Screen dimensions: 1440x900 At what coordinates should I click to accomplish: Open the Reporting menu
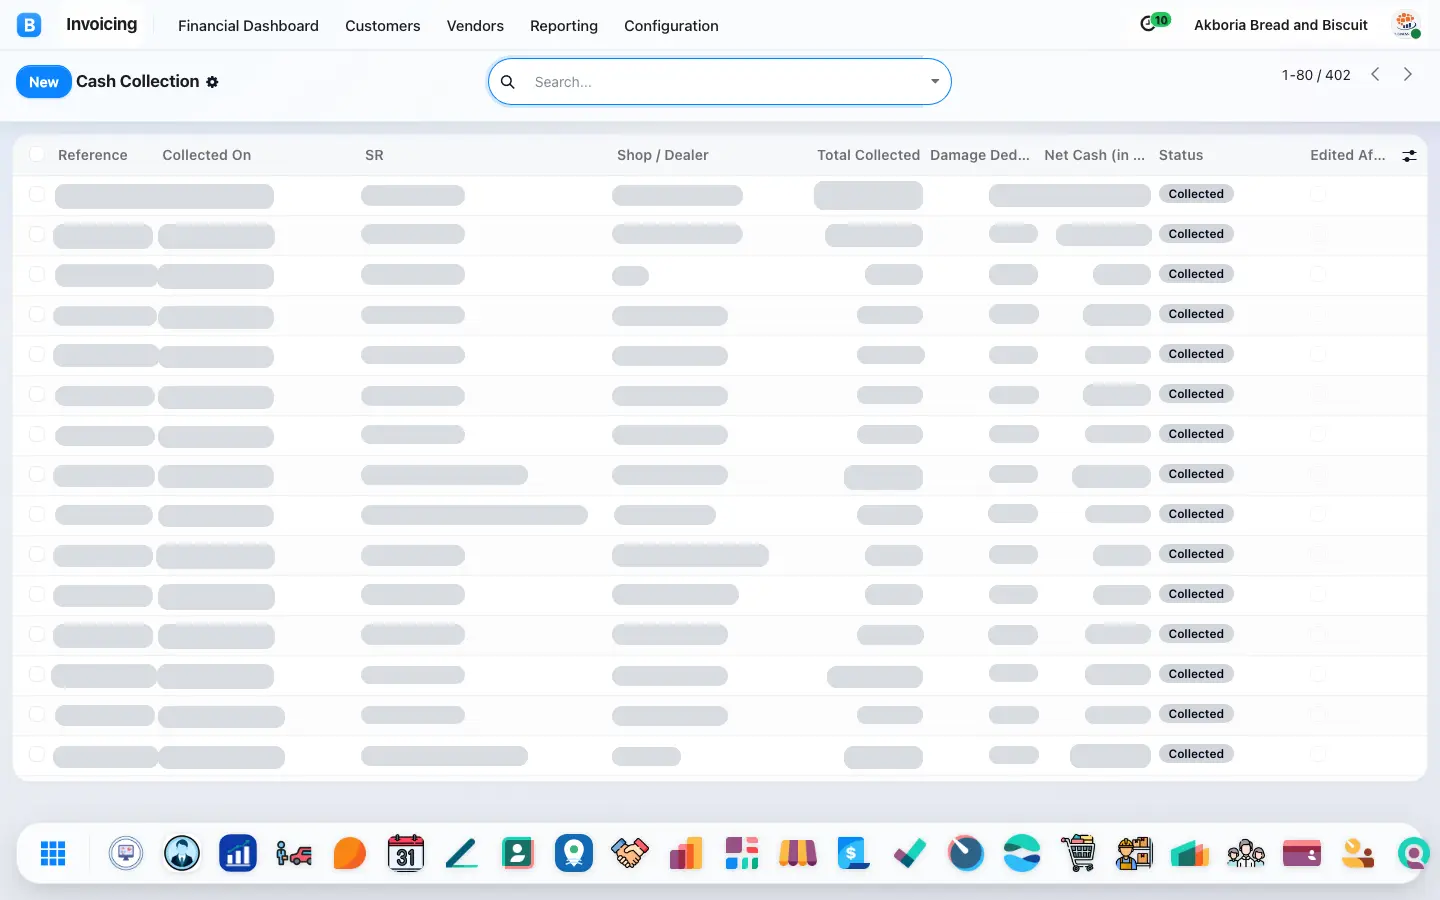(x=564, y=26)
